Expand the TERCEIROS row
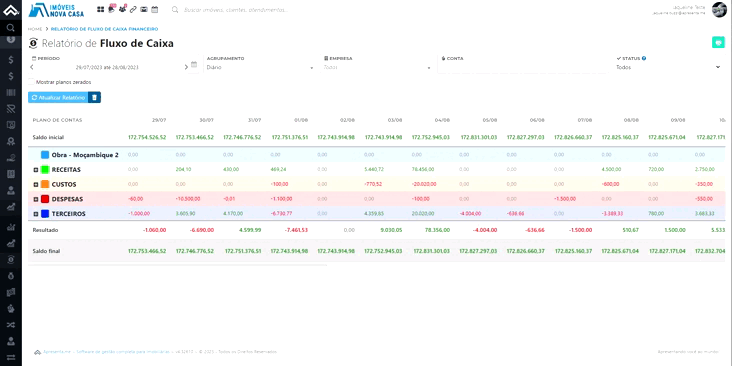Viewport: 732px width, 366px height. coord(35,214)
